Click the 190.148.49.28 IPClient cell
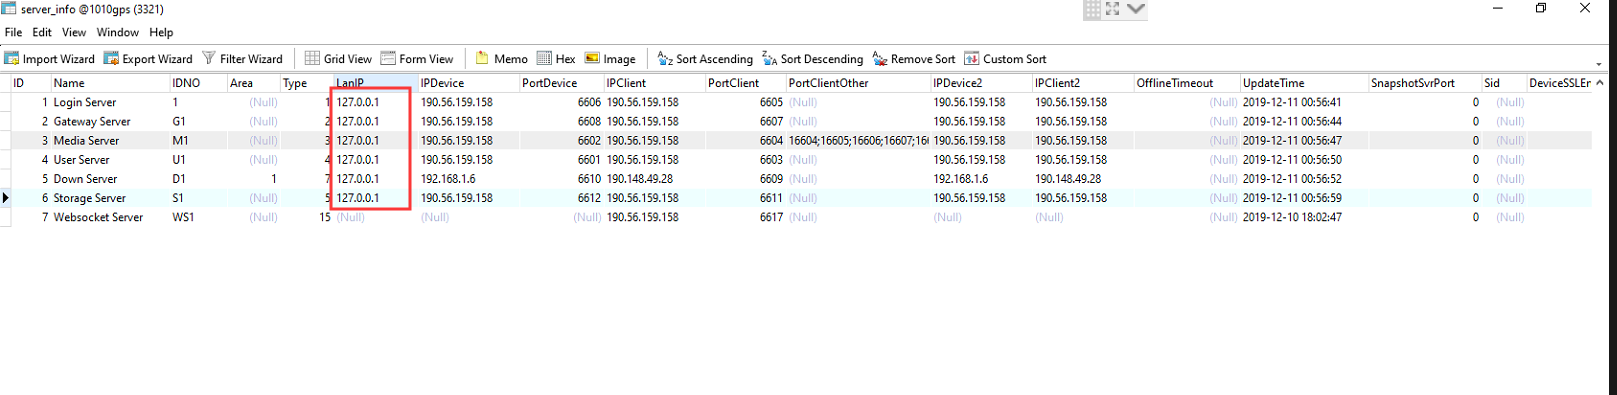The image size is (1617, 395). point(654,178)
